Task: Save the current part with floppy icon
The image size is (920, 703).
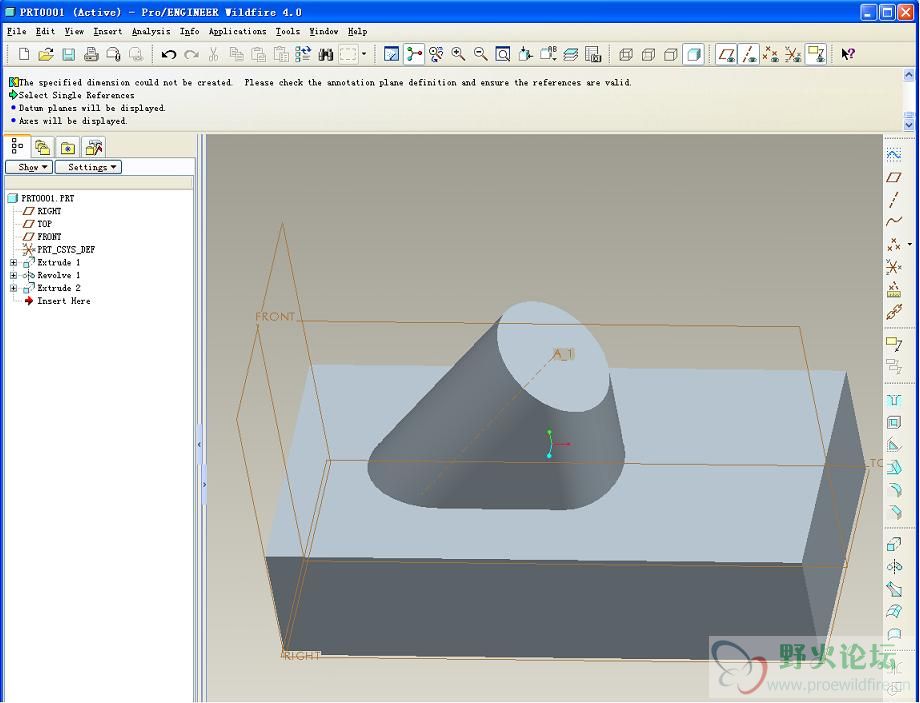Action: pos(69,55)
